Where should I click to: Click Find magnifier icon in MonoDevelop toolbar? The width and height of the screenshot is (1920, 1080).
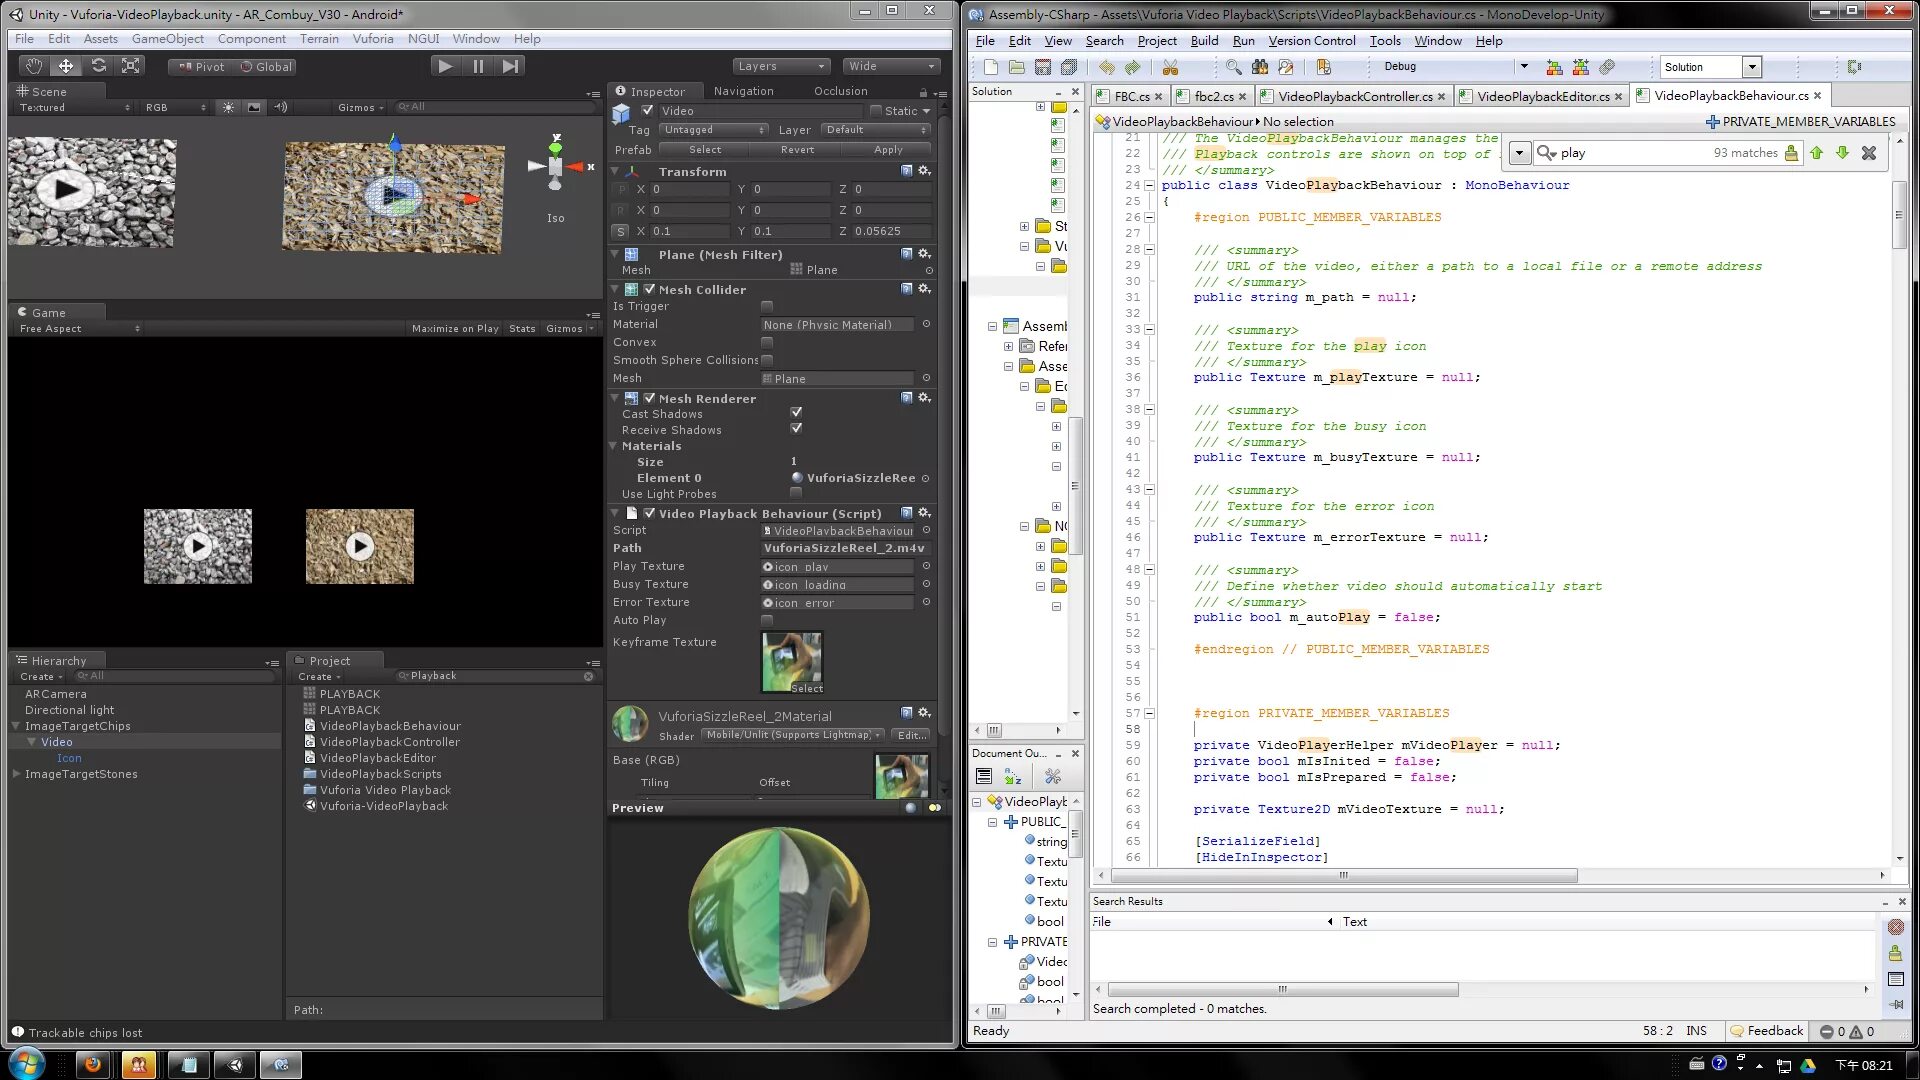coord(1233,67)
